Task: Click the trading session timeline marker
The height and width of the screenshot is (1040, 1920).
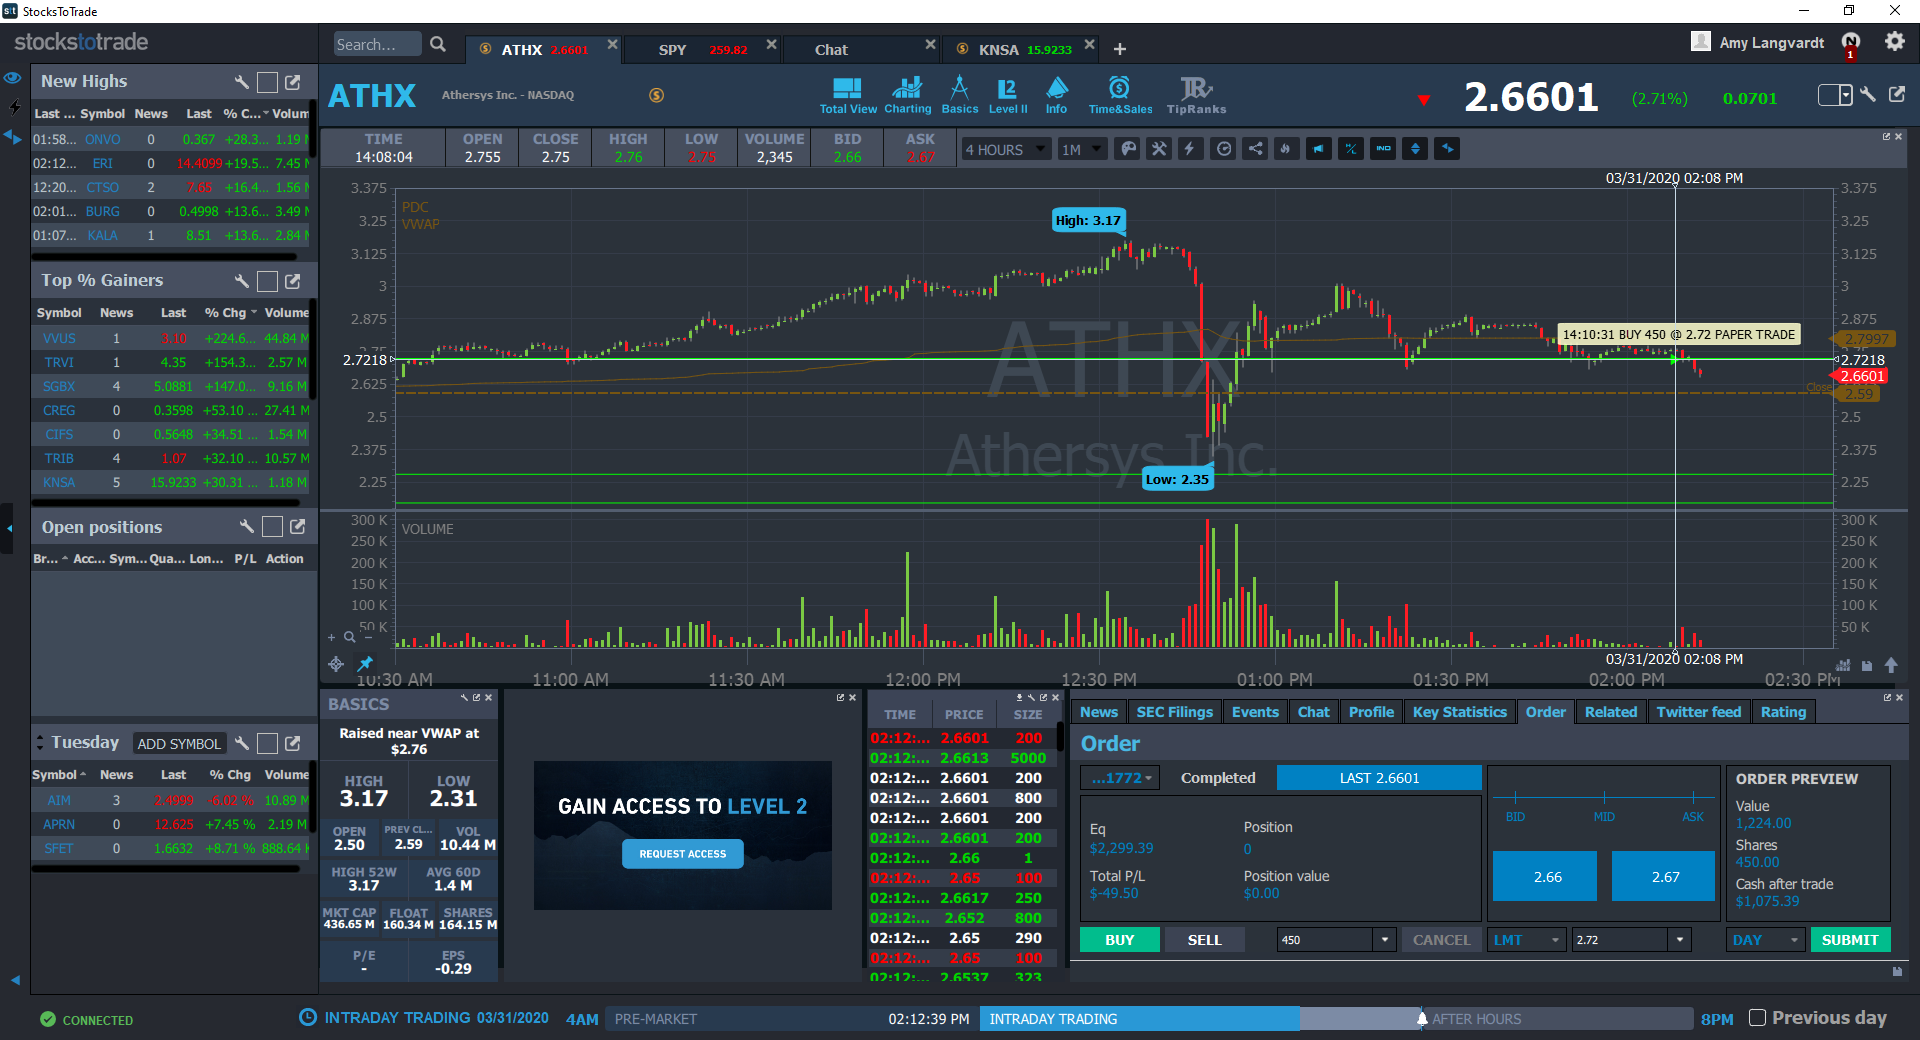Action: (1422, 1019)
